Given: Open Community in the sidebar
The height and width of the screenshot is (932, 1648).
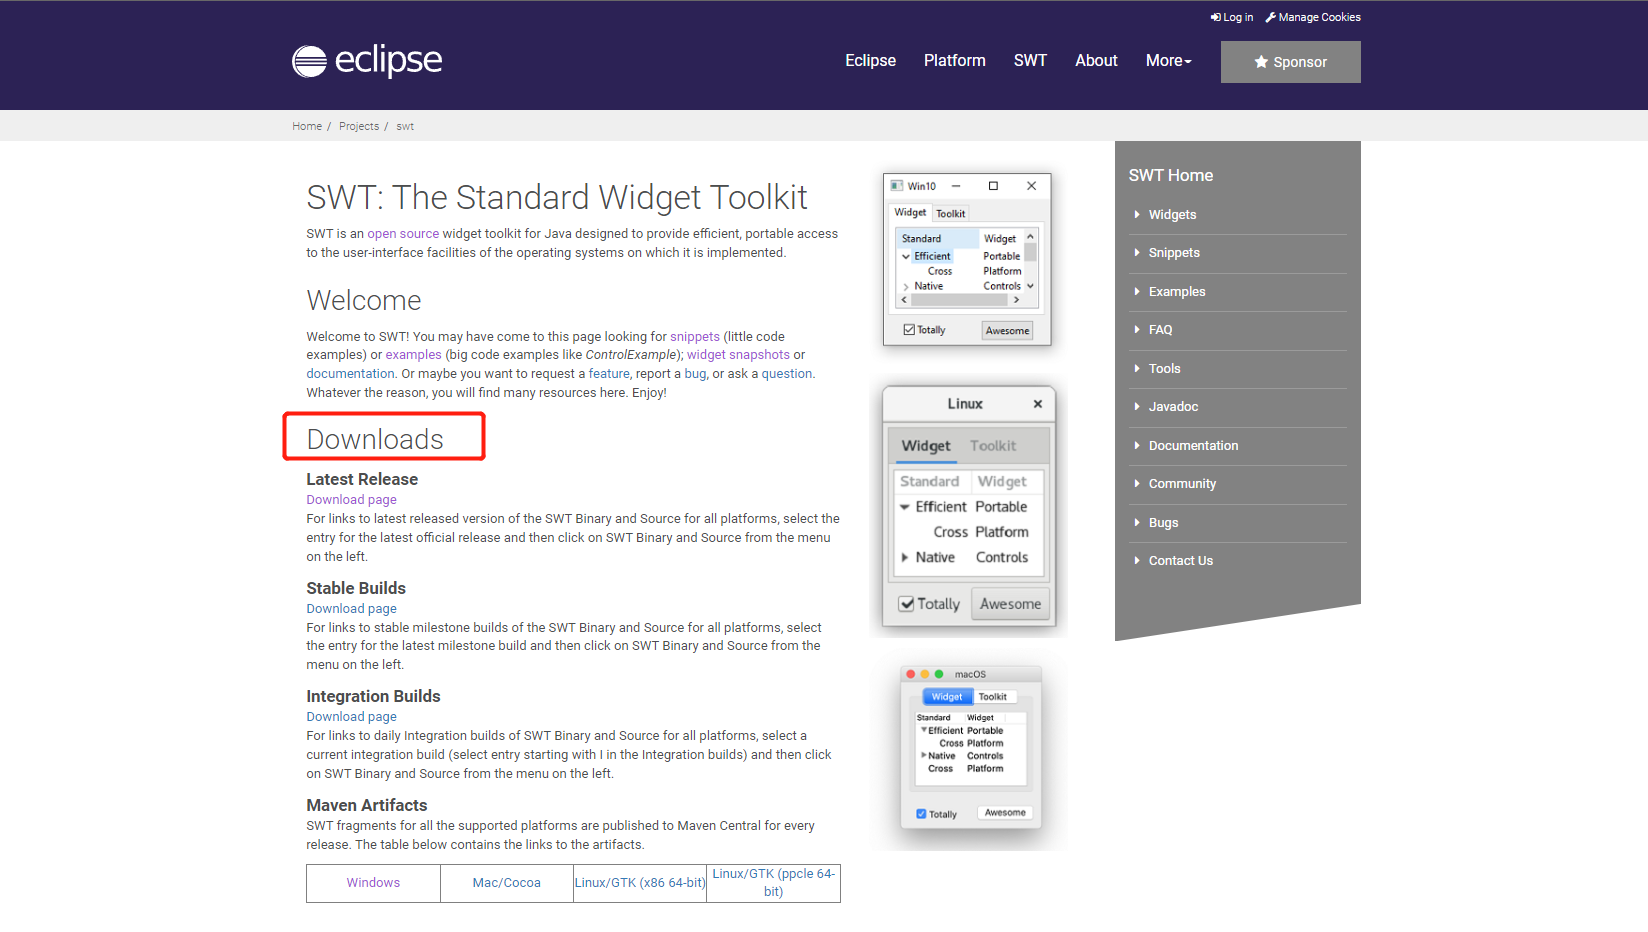Looking at the screenshot, I should tap(1182, 484).
